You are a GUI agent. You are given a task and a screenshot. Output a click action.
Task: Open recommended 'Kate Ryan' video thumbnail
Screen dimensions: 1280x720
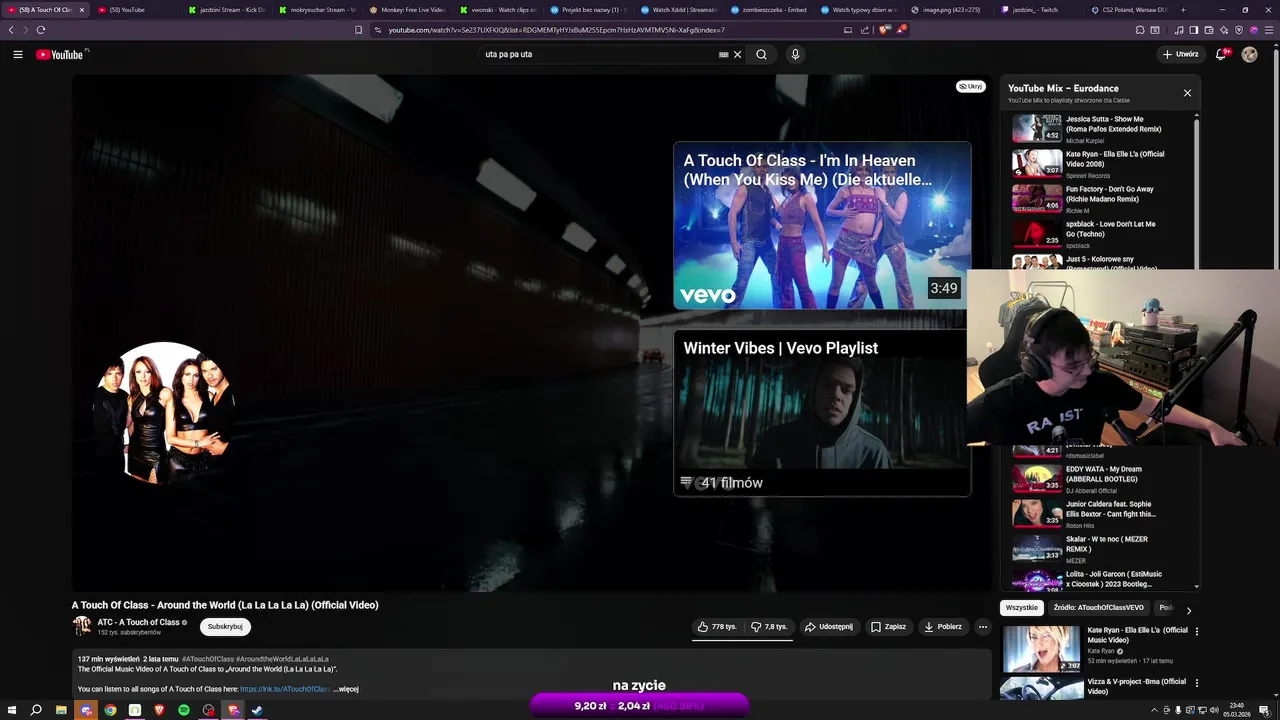(x=1041, y=648)
